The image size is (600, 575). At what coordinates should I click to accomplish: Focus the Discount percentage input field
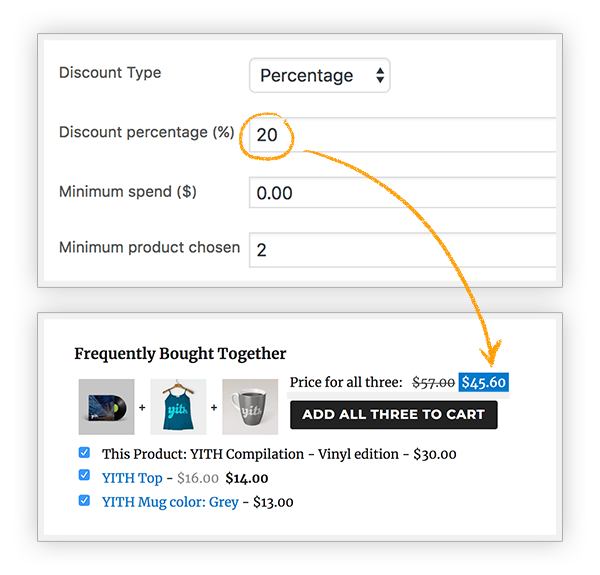click(x=403, y=135)
